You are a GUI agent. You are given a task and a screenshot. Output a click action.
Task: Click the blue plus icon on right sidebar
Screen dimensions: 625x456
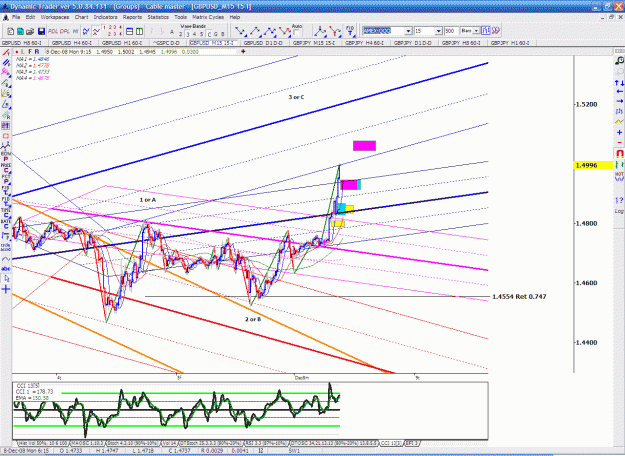point(619,132)
